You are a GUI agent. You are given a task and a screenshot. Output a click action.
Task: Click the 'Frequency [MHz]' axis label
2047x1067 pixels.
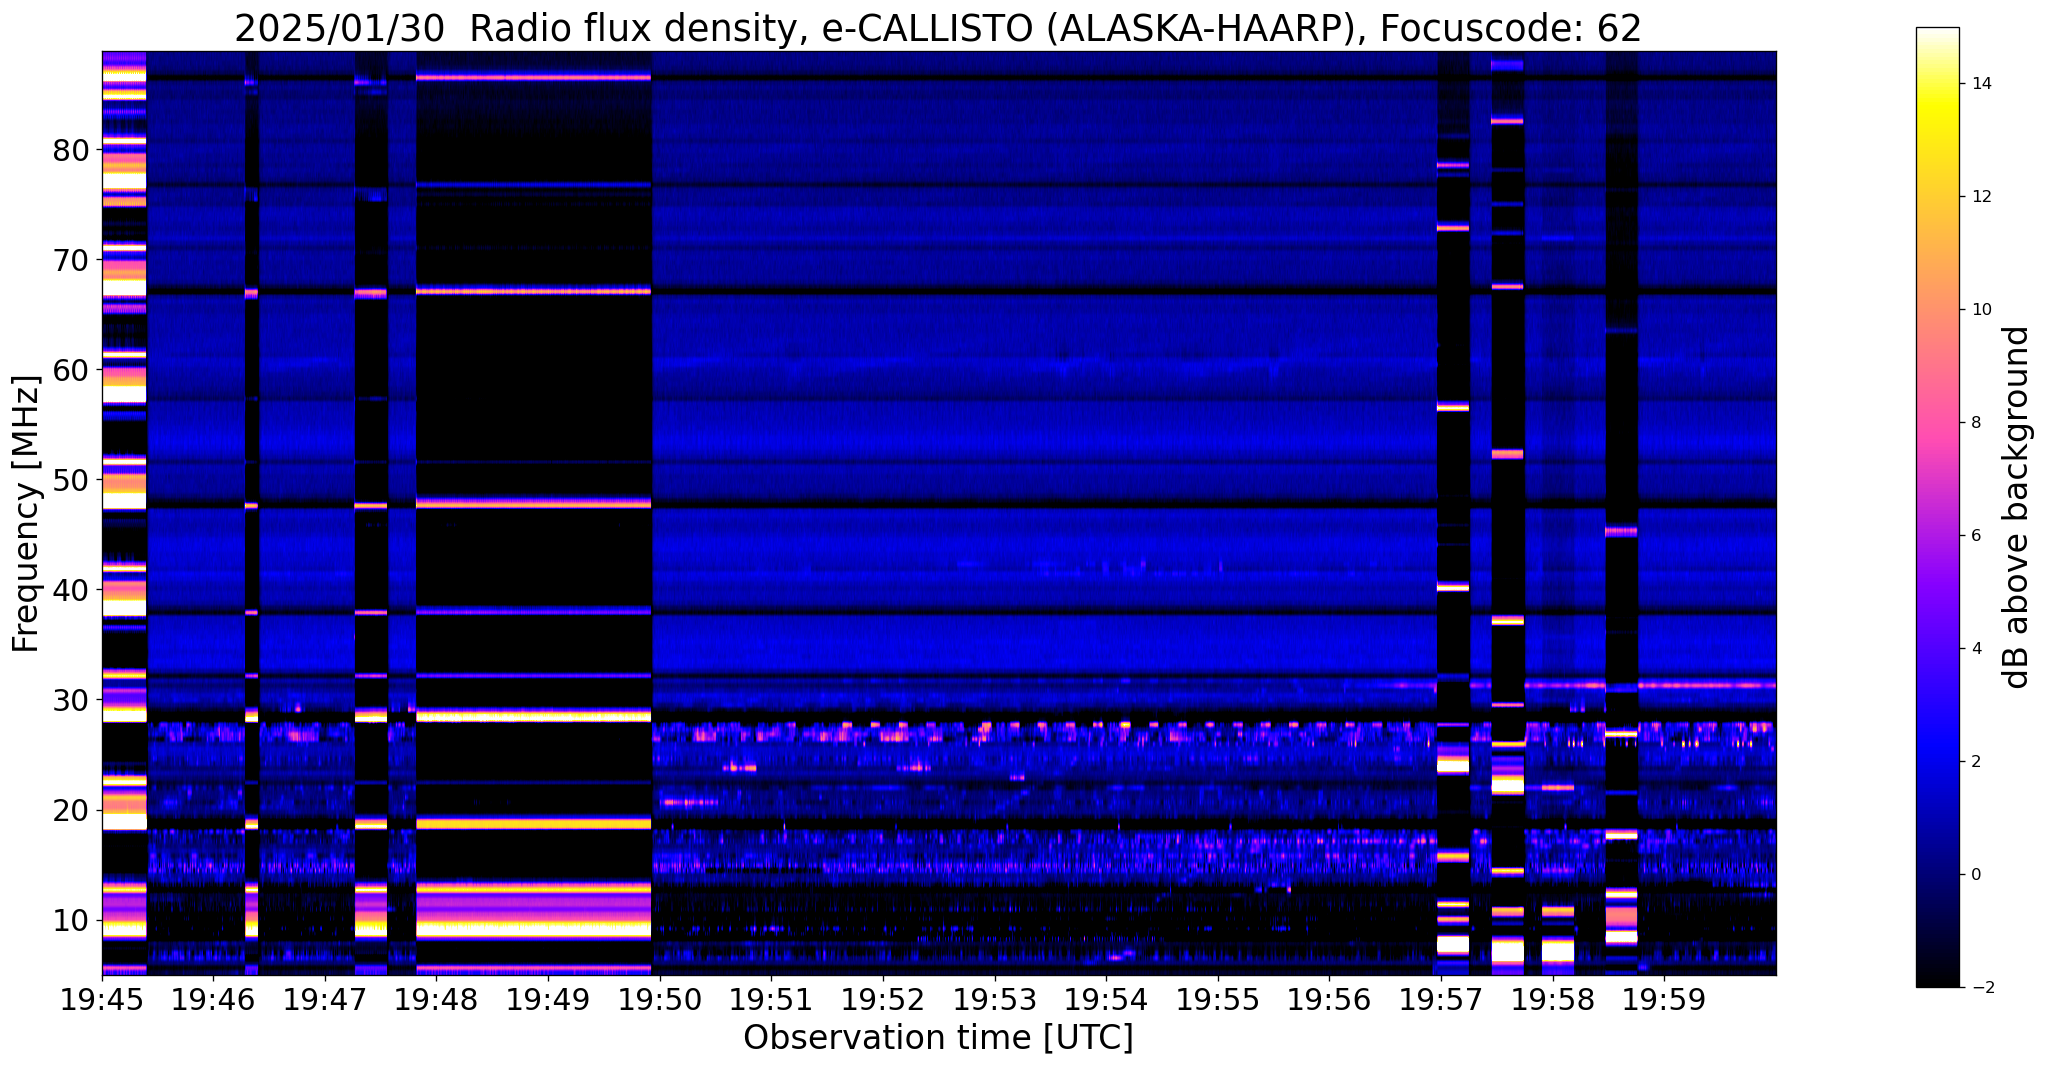[26, 513]
